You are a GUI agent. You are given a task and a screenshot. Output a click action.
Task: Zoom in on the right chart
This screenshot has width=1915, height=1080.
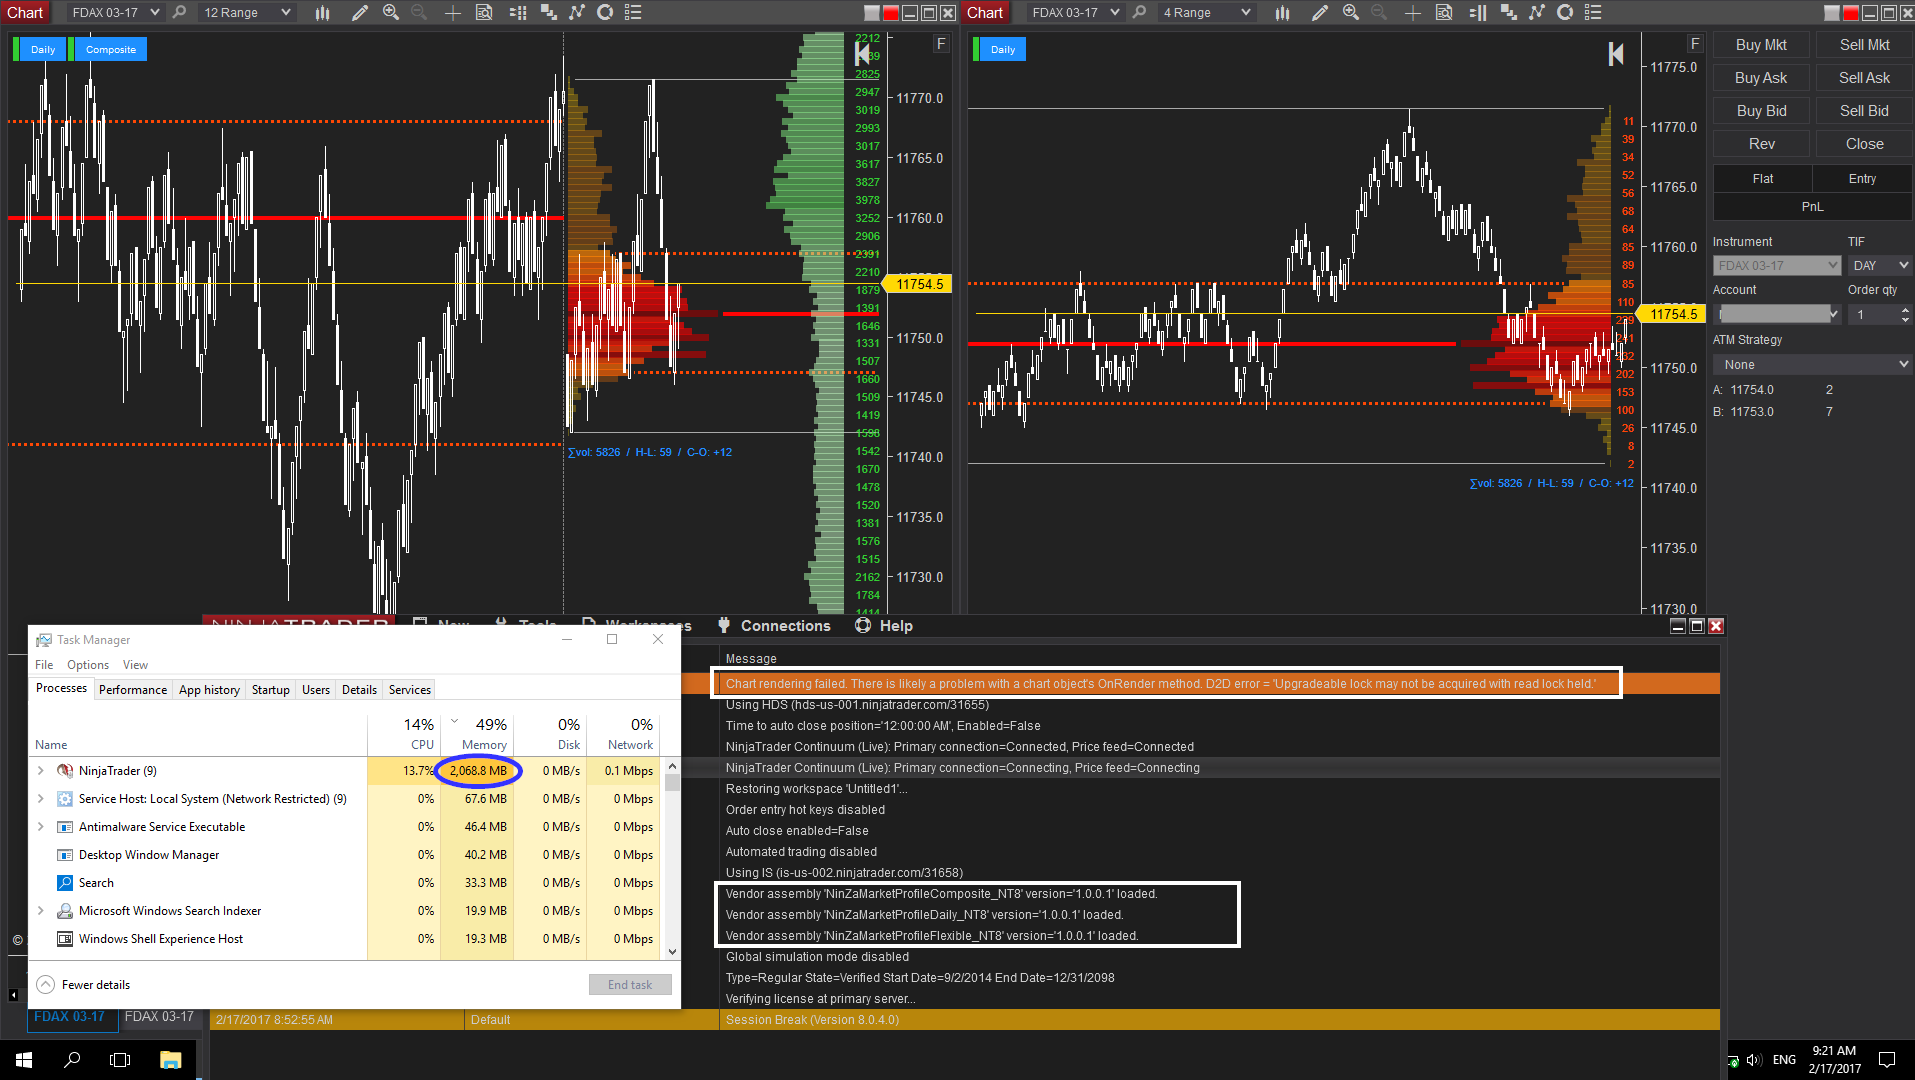point(1351,13)
